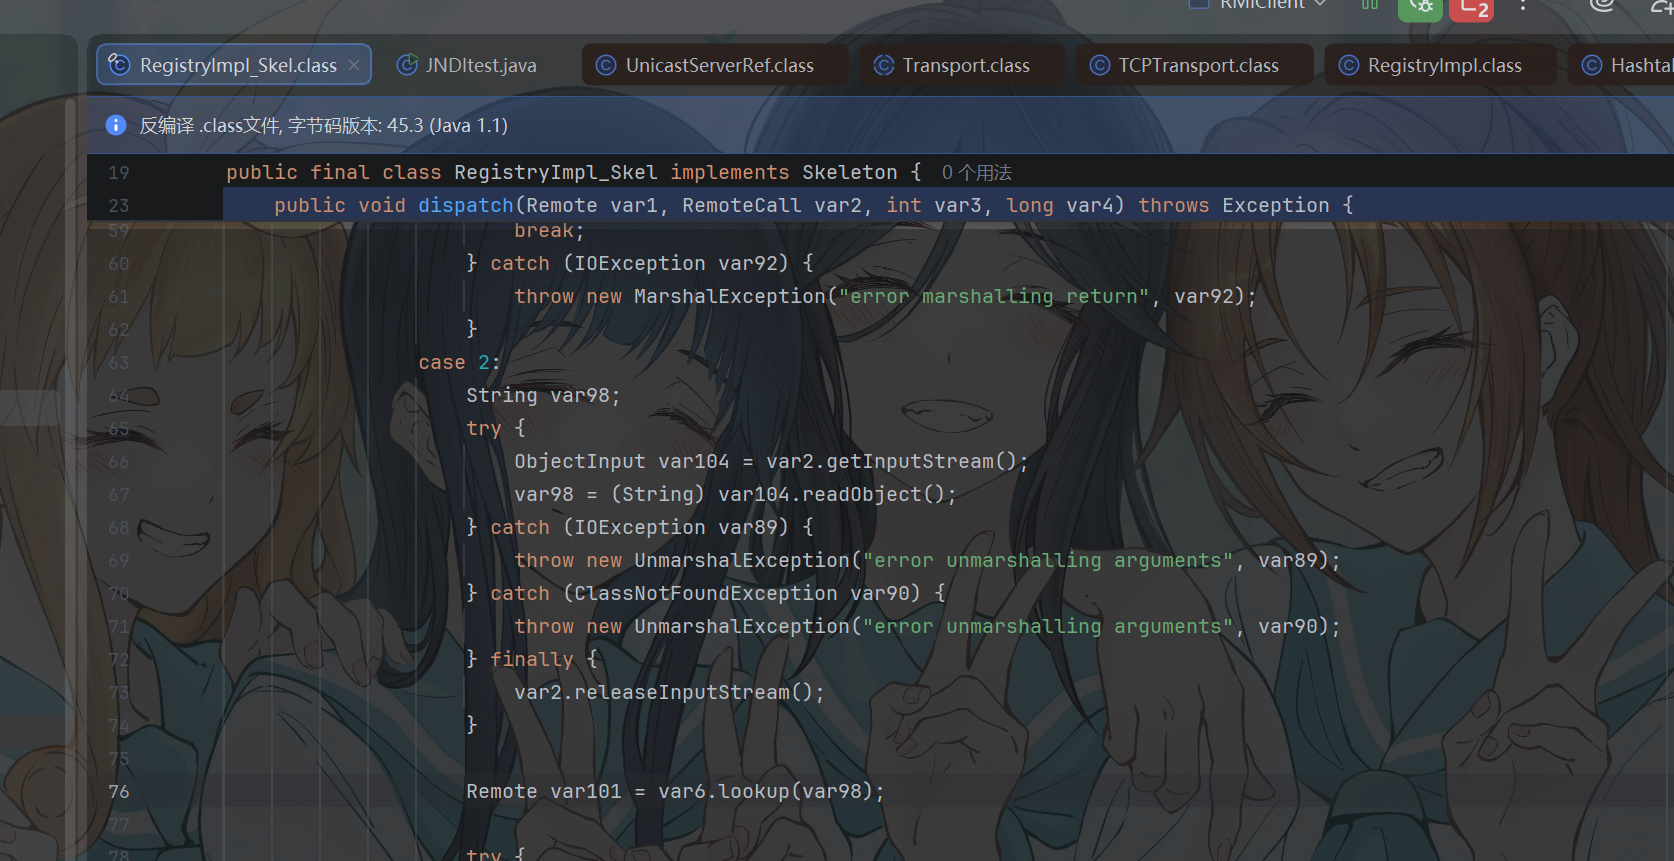Click "UnmarshalException" on line 69
The image size is (1674, 861).
pos(742,561)
